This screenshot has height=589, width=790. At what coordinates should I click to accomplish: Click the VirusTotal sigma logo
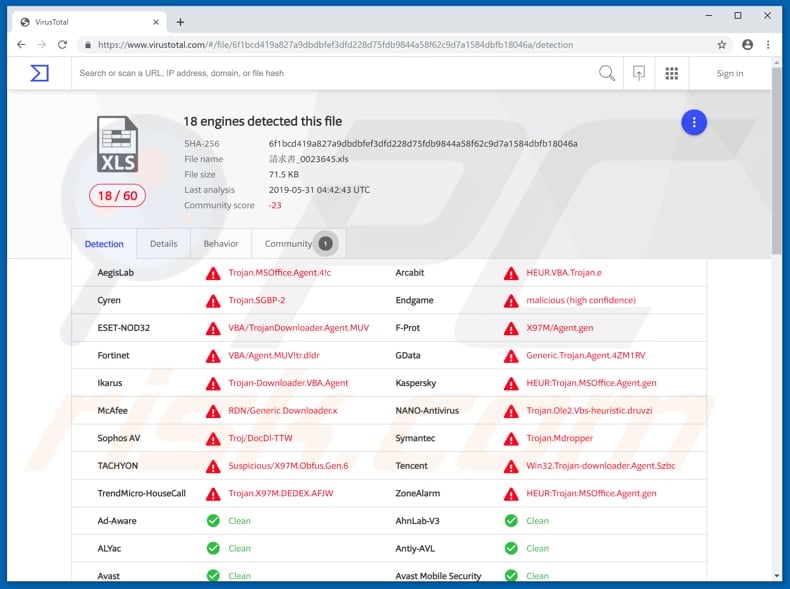[39, 73]
